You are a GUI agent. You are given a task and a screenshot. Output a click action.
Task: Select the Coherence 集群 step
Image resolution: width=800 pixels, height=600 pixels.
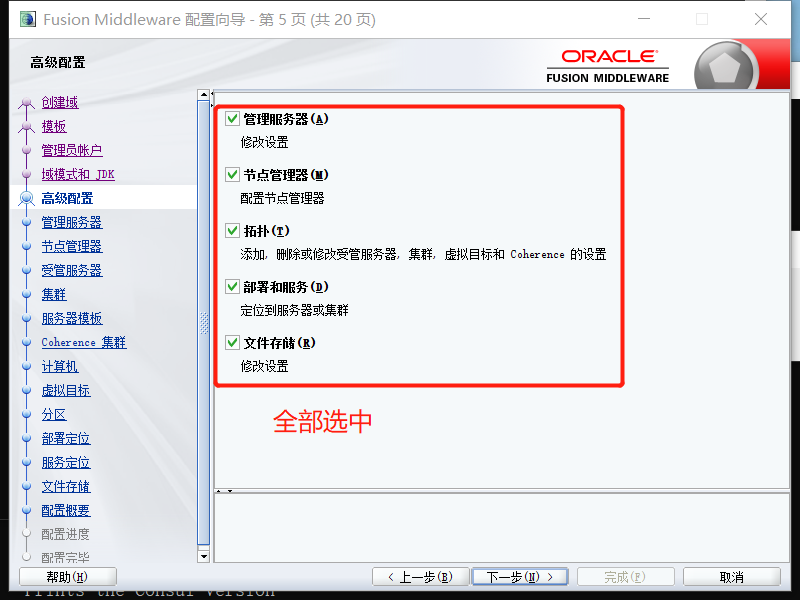[83, 342]
